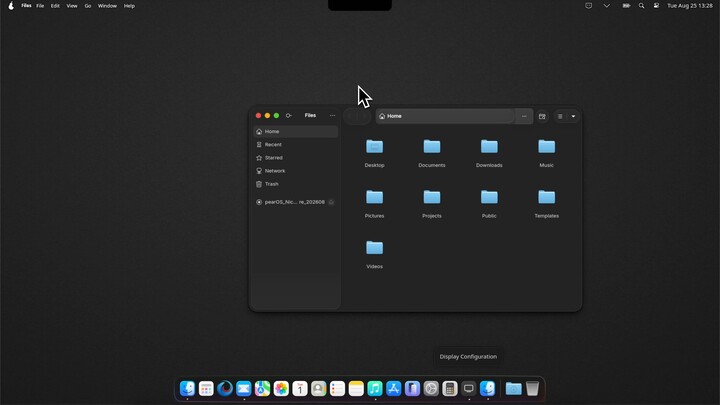The image size is (720, 405).
Task: Open Trash in the dock
Action: [532, 388]
